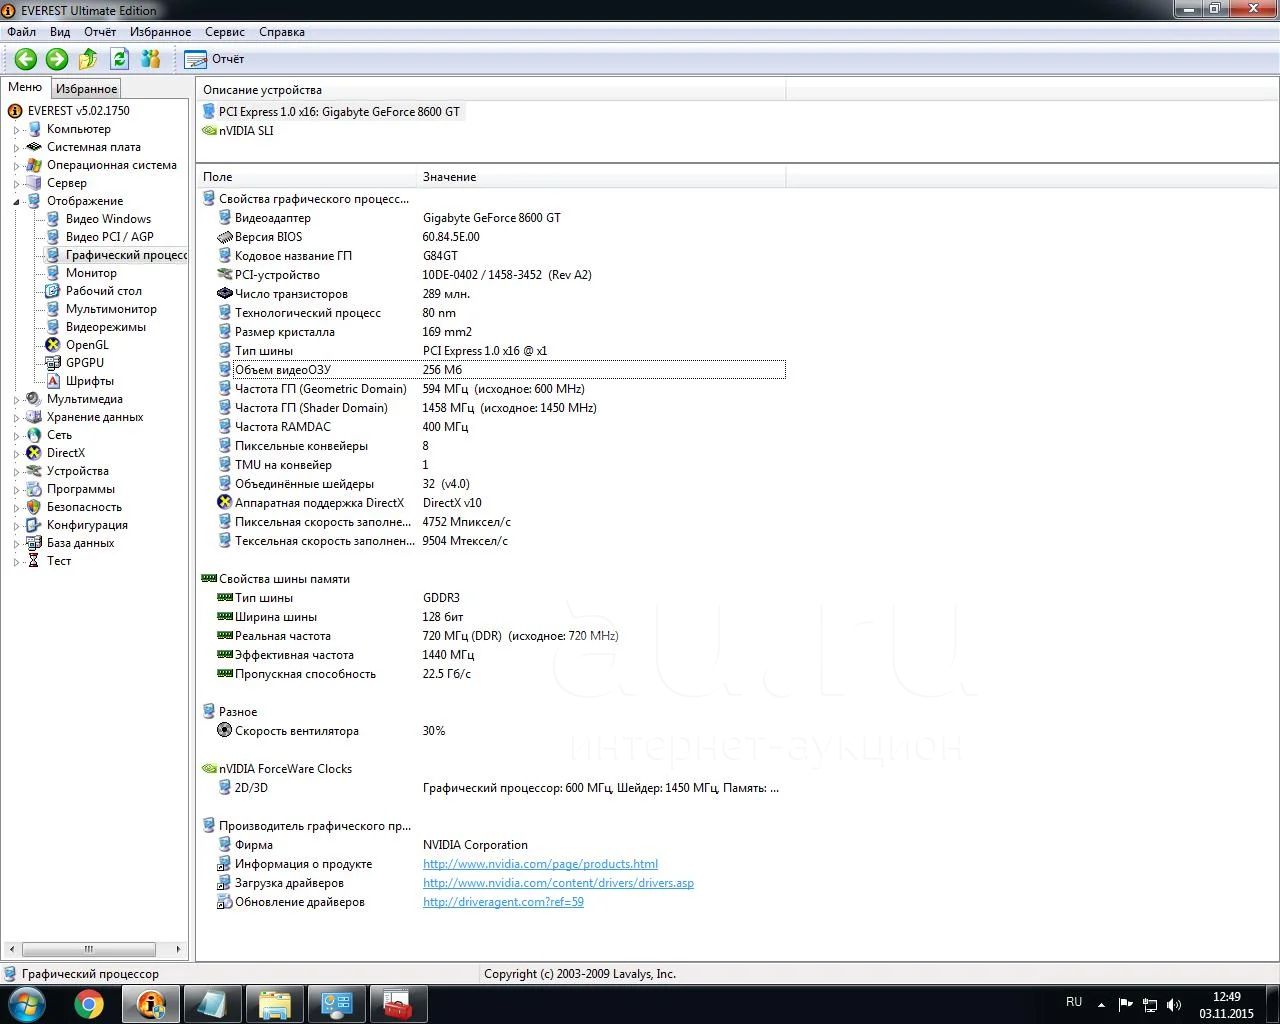Select Графический процессор tree item
Screen dimensions: 1280x1024
click(126, 255)
